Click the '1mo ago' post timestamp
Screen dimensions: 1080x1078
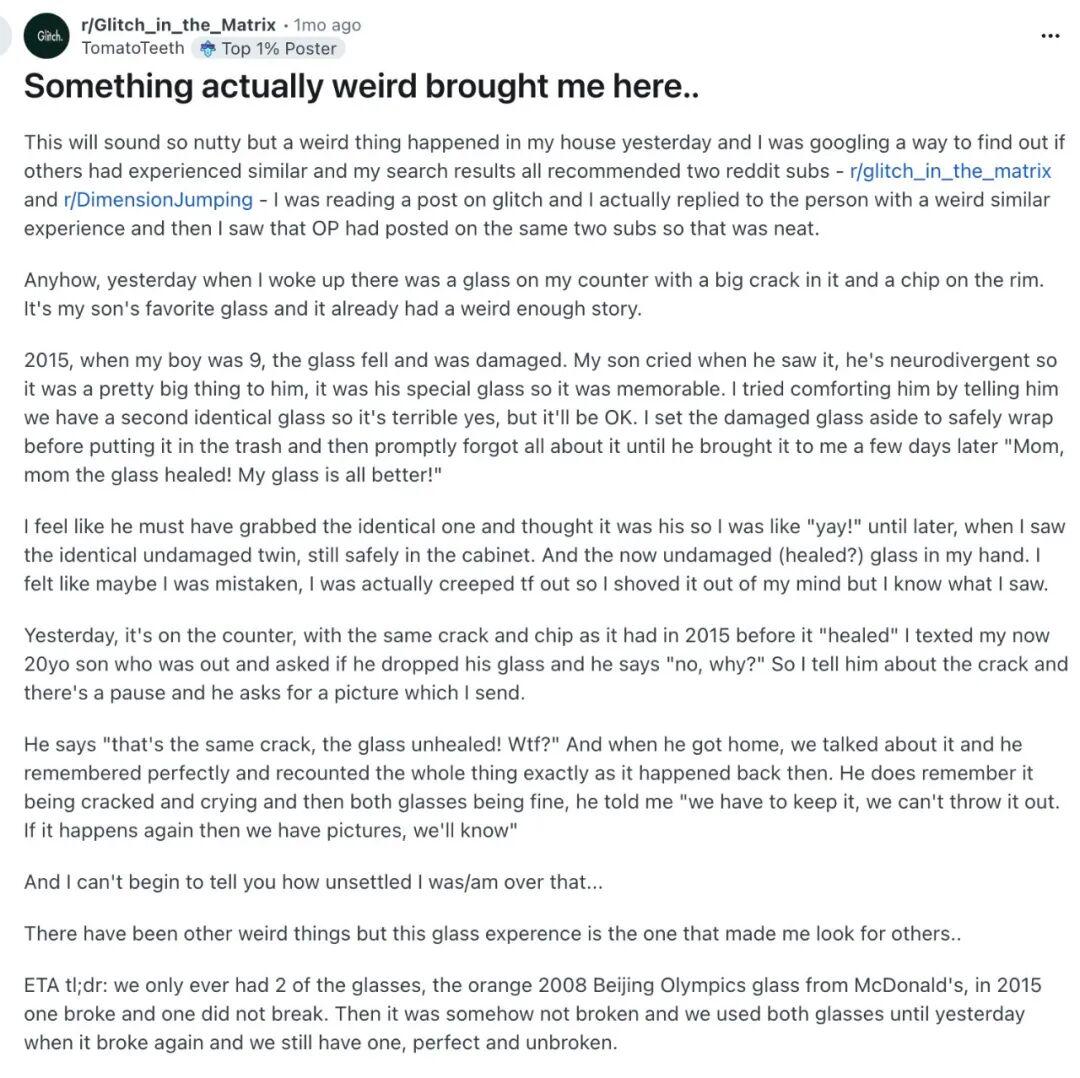point(327,25)
